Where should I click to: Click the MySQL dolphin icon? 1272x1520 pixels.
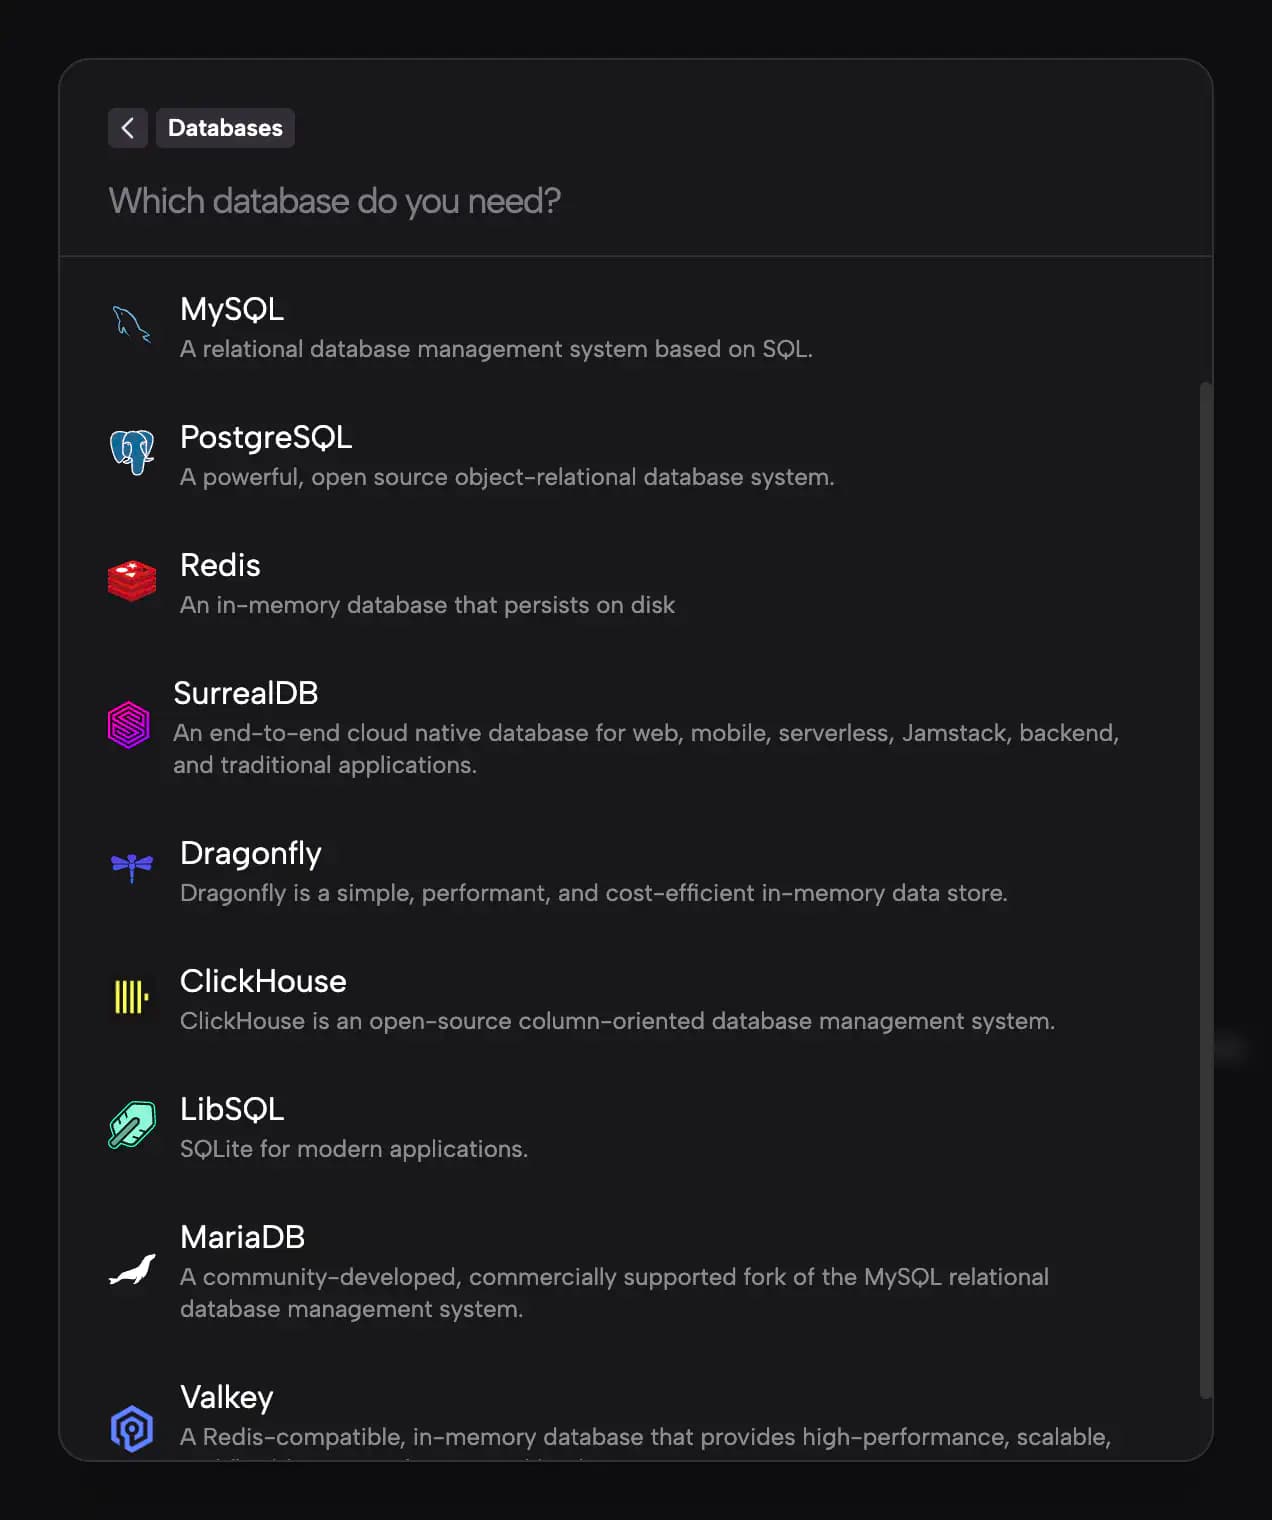click(x=131, y=325)
